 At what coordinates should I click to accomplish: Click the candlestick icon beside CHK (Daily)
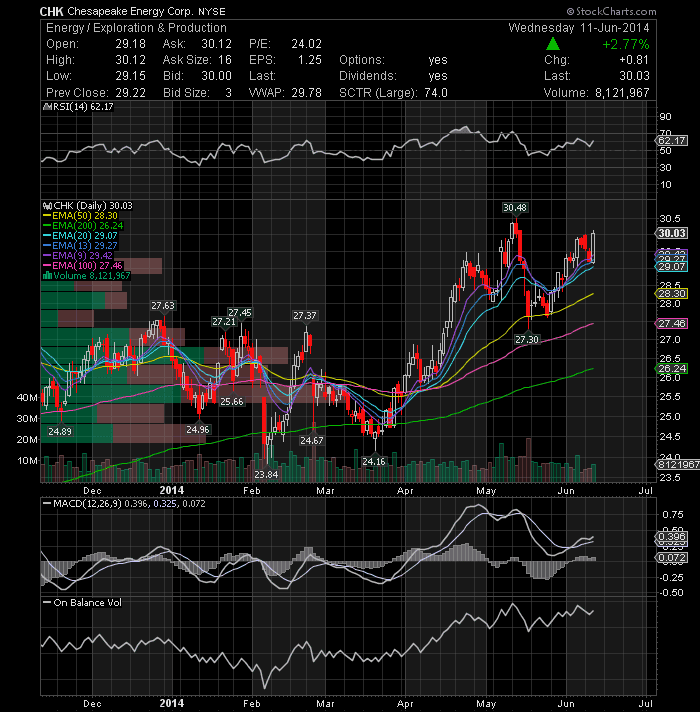tap(47, 206)
